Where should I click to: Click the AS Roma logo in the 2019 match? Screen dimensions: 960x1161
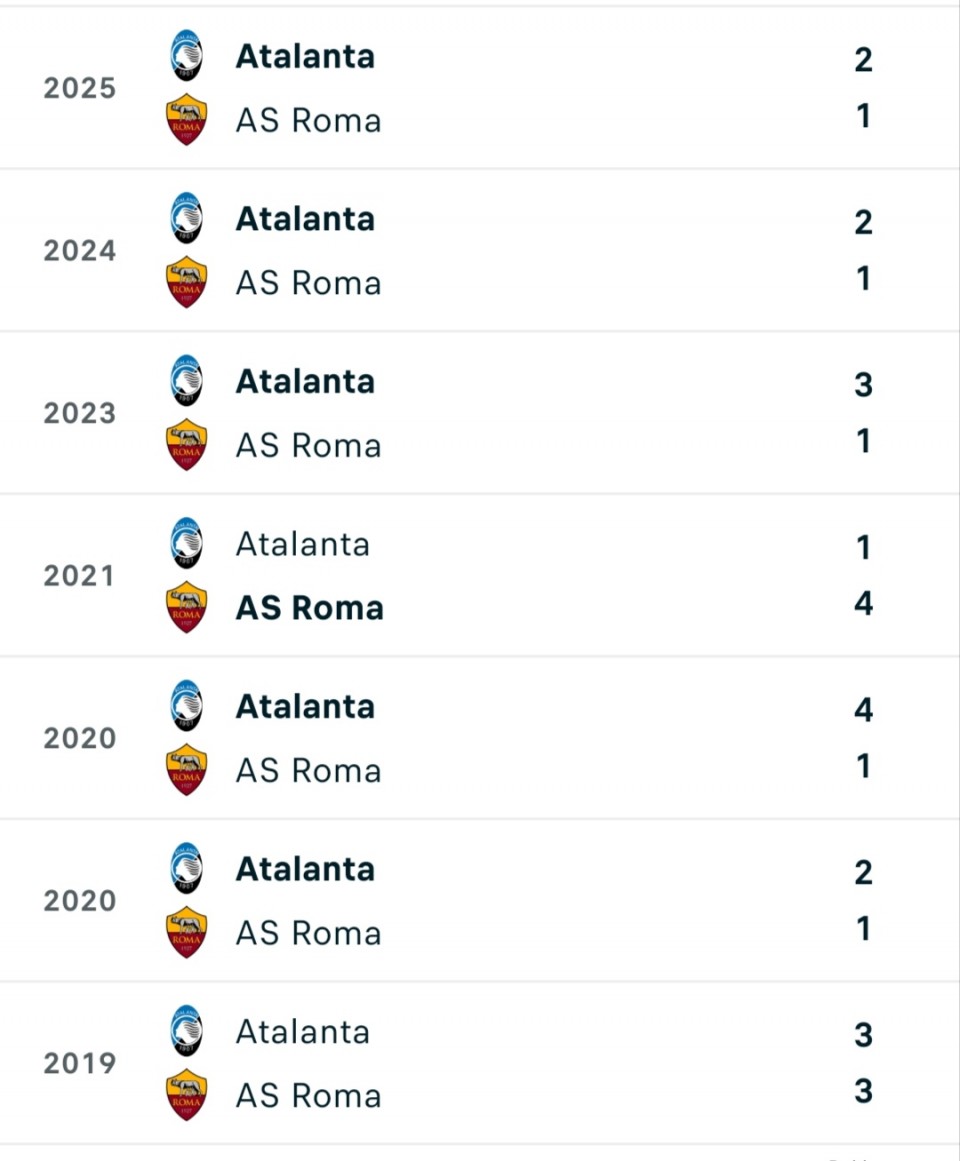coord(186,1095)
